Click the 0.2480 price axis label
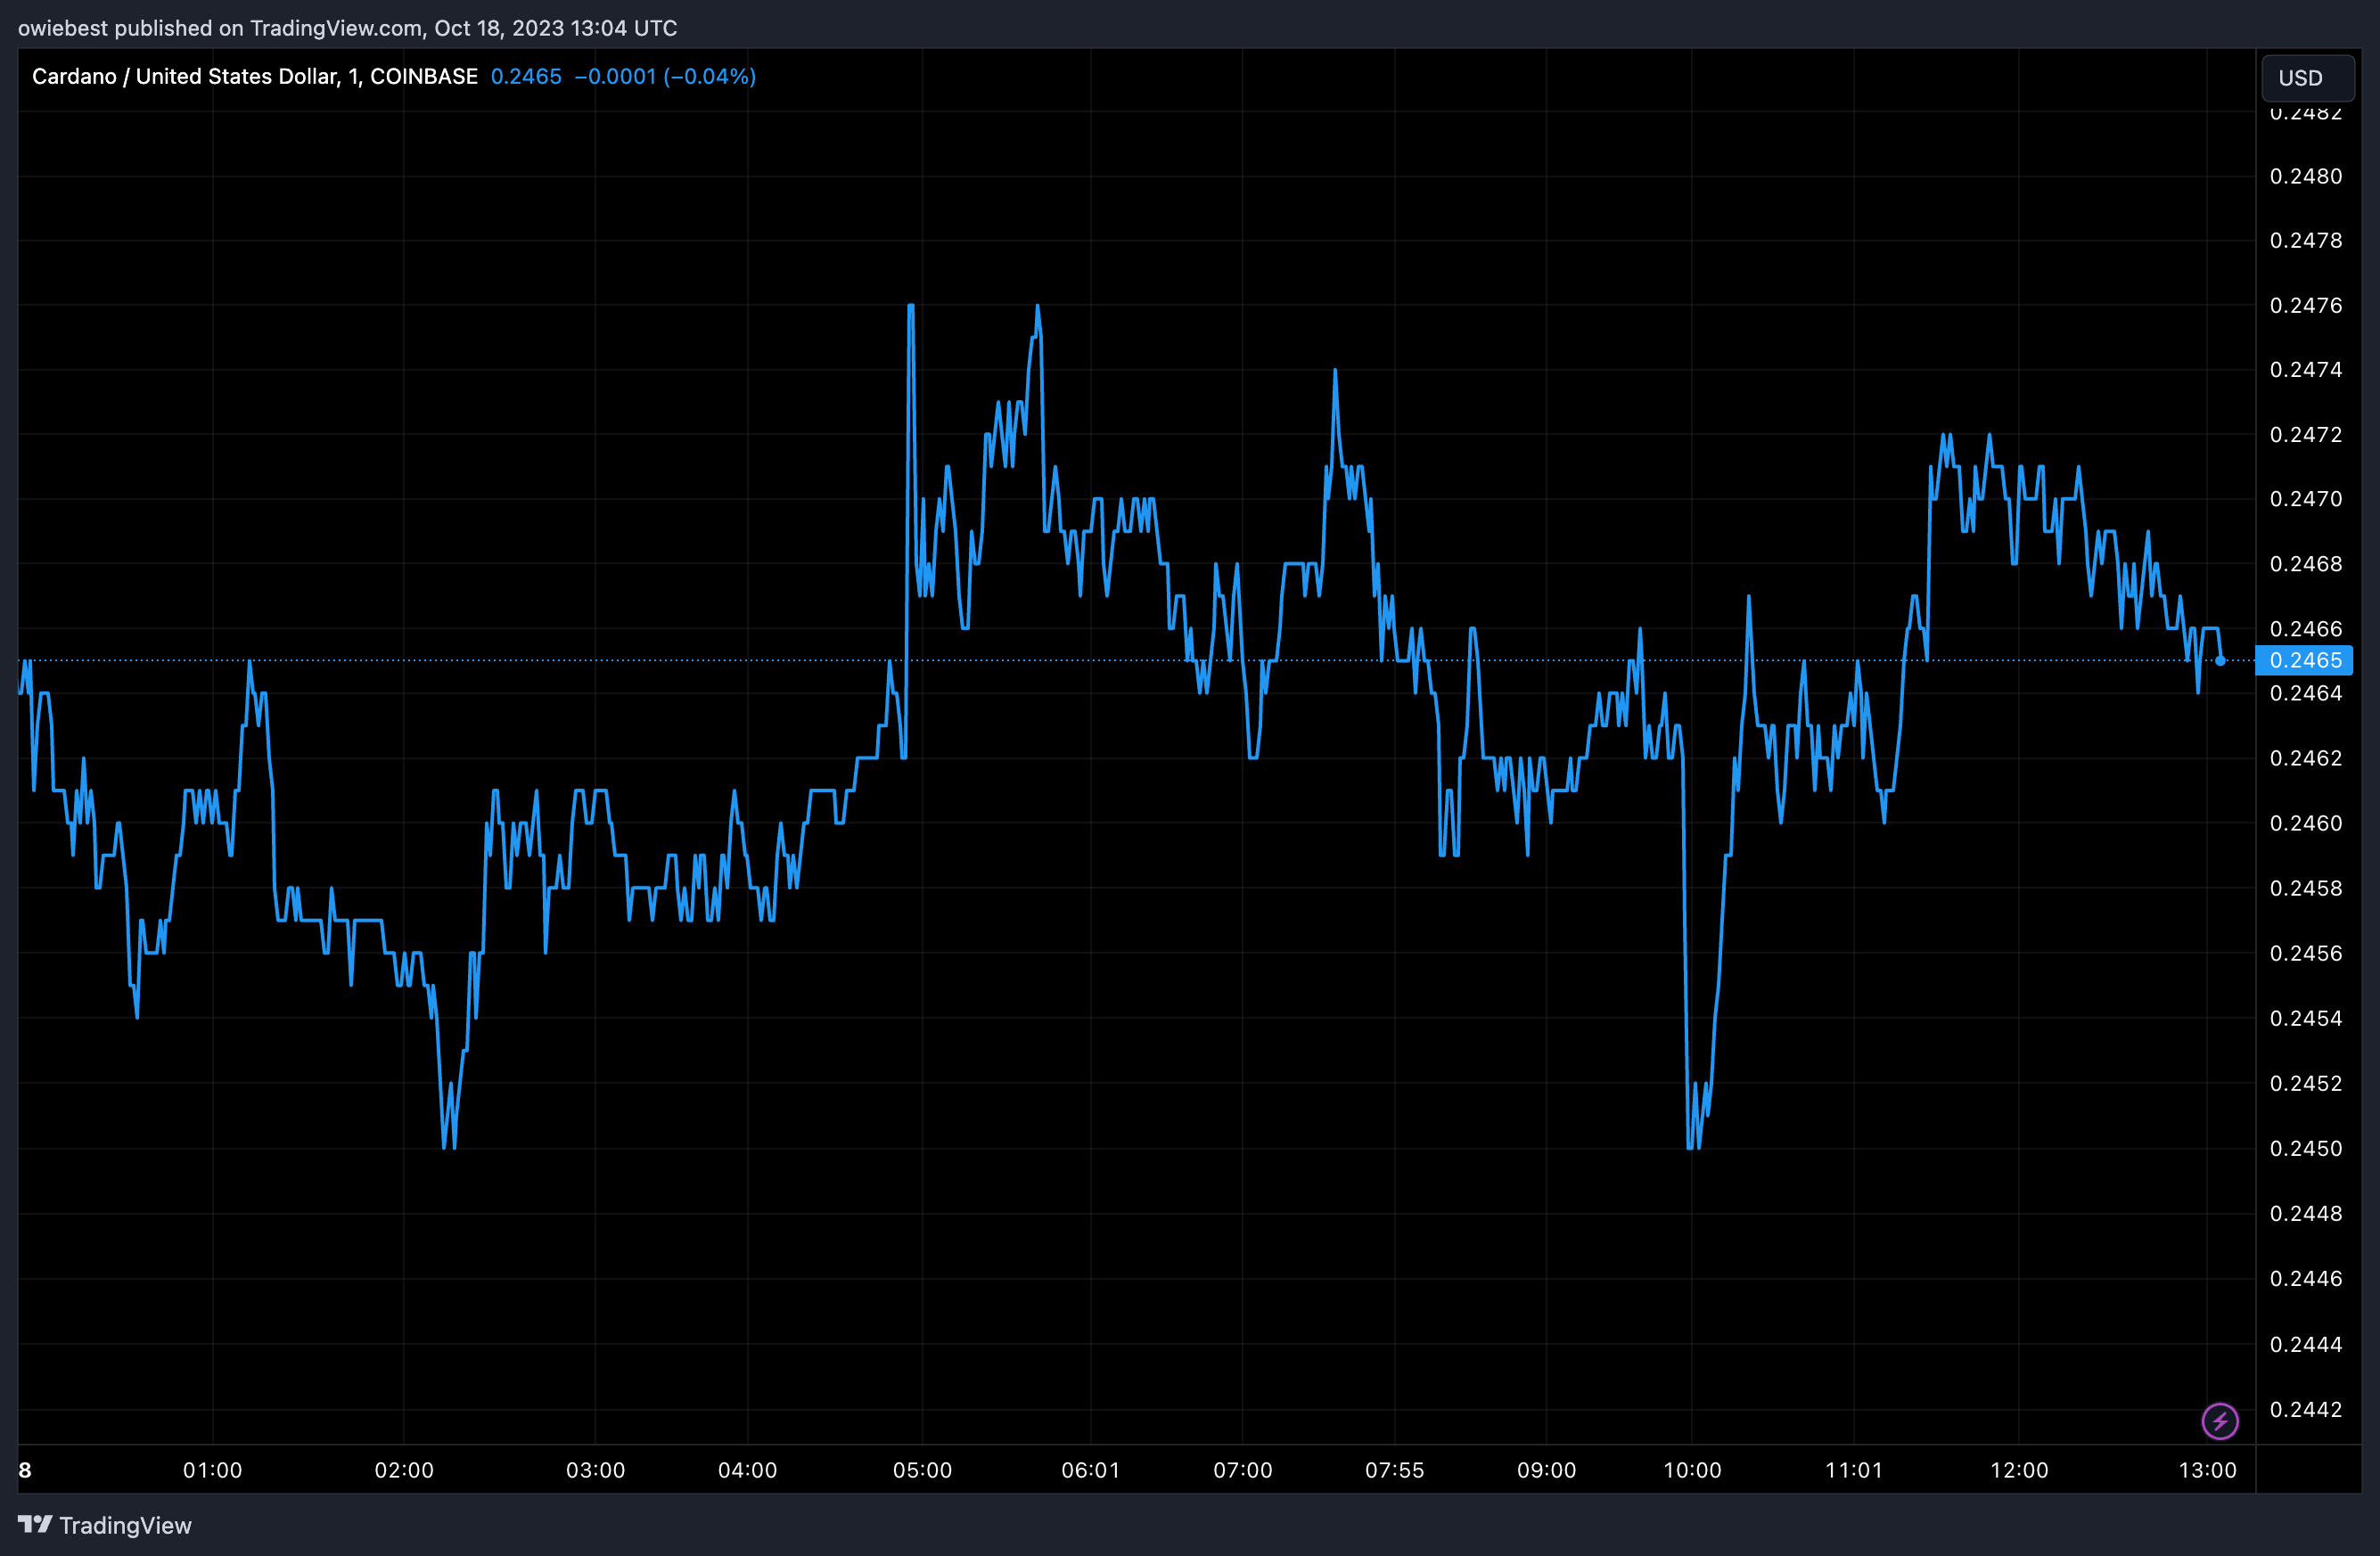Image resolution: width=2380 pixels, height=1556 pixels. [x=2306, y=176]
